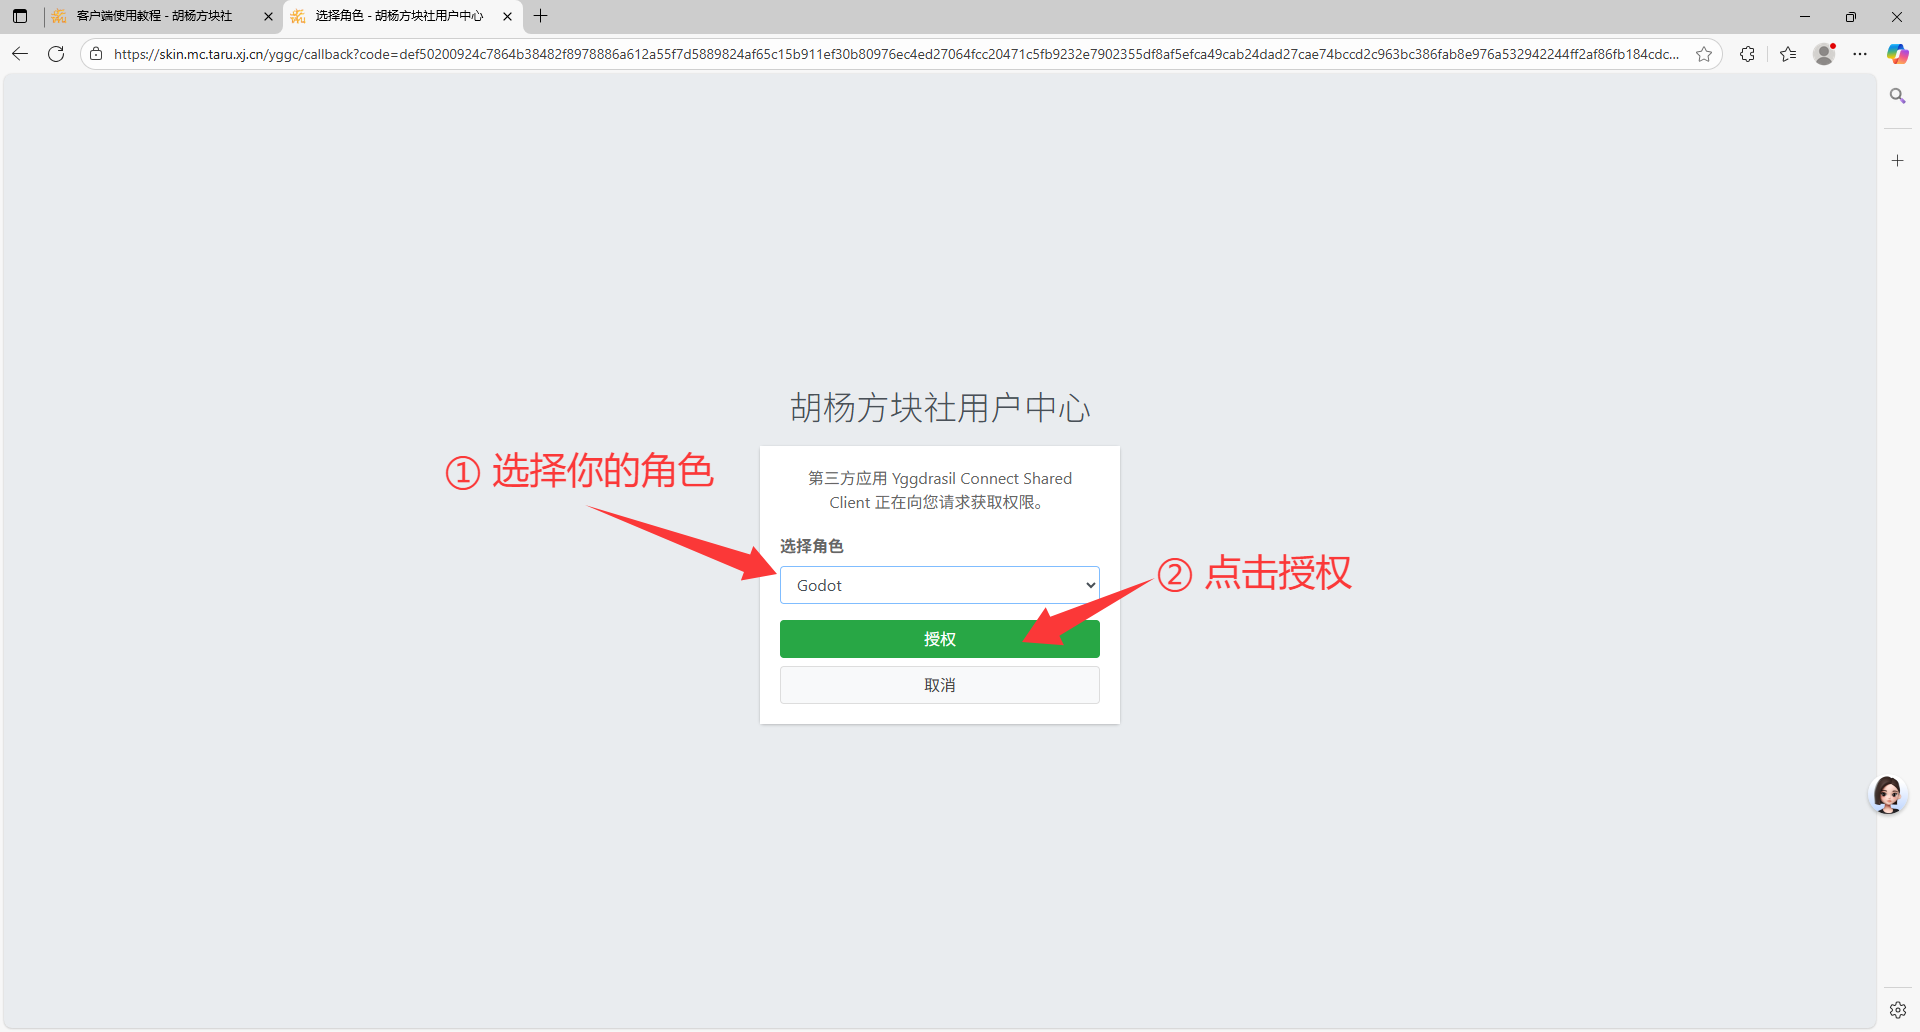The height and width of the screenshot is (1032, 1920).
Task: Open a new browser tab
Action: pyautogui.click(x=541, y=16)
